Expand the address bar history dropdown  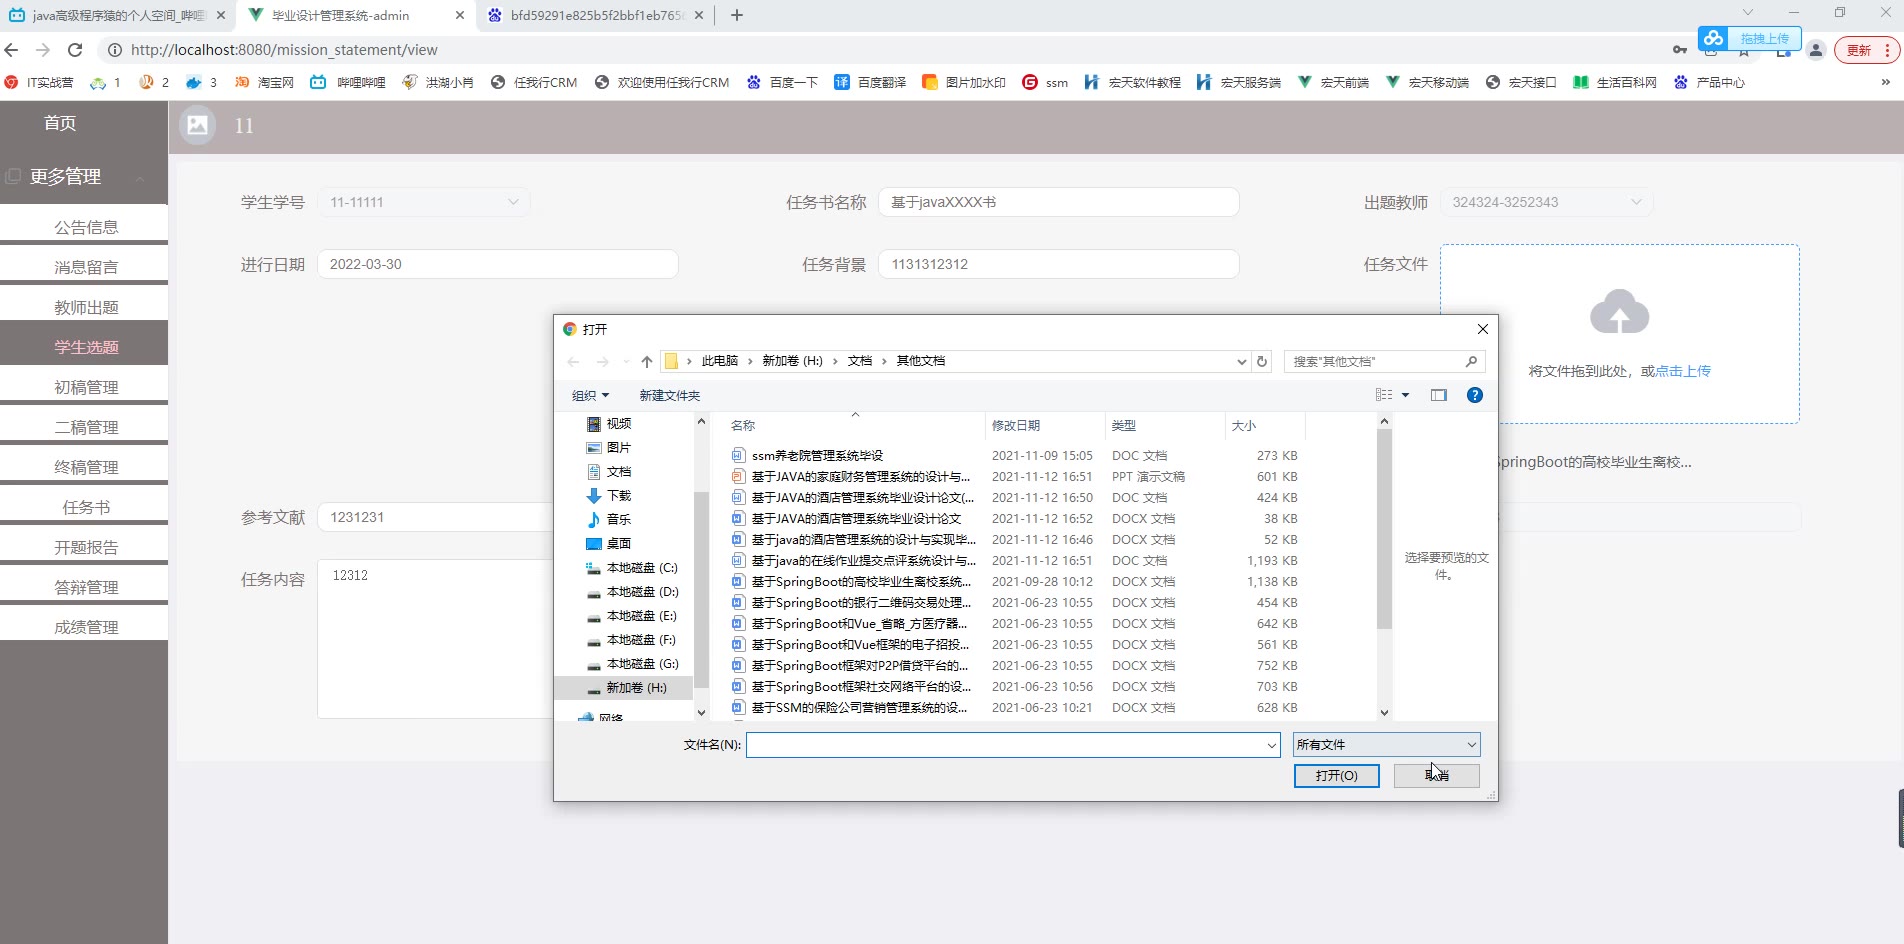[x=1241, y=361]
